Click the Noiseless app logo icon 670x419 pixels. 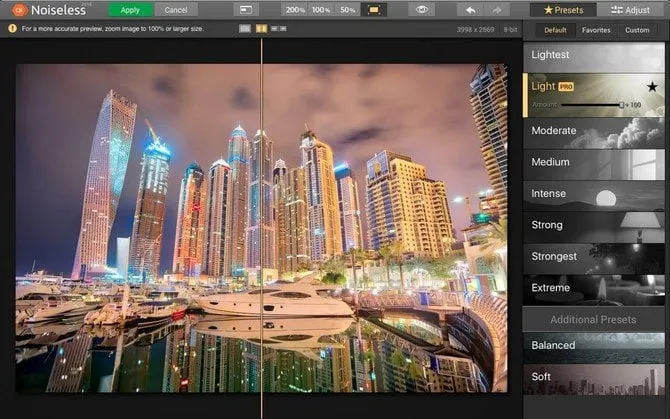18,9
